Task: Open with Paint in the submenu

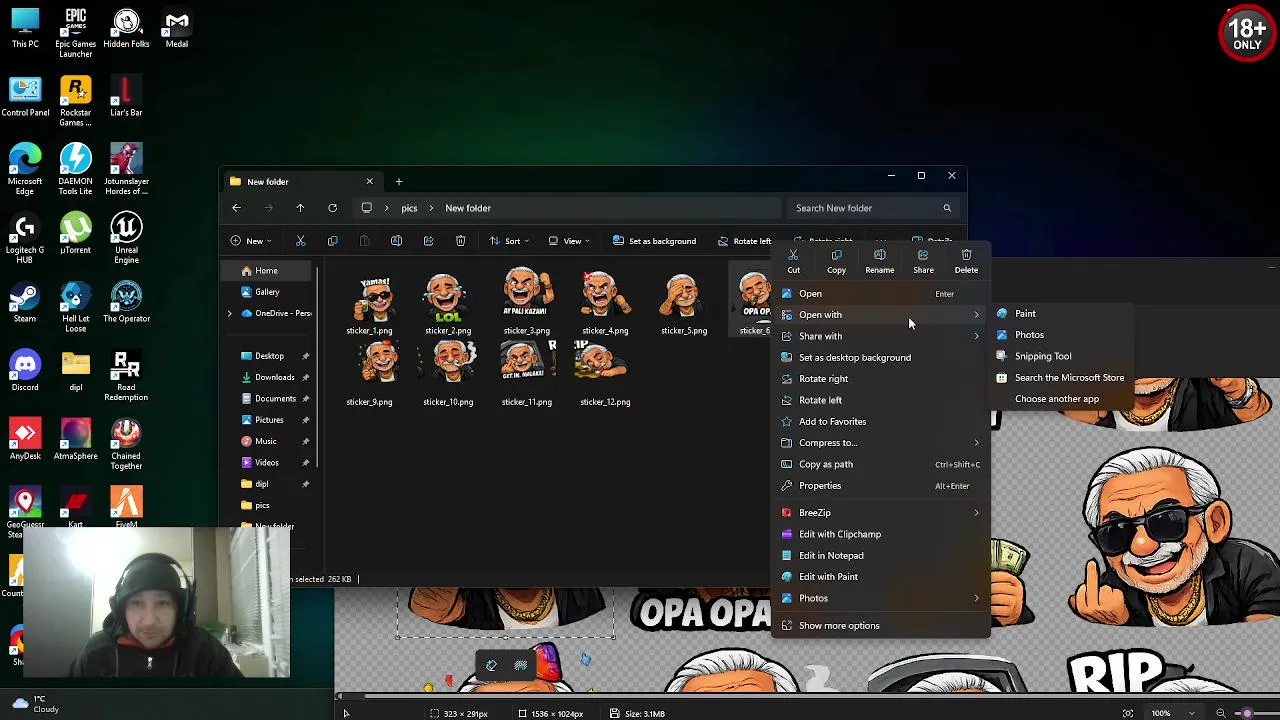Action: (1062, 314)
